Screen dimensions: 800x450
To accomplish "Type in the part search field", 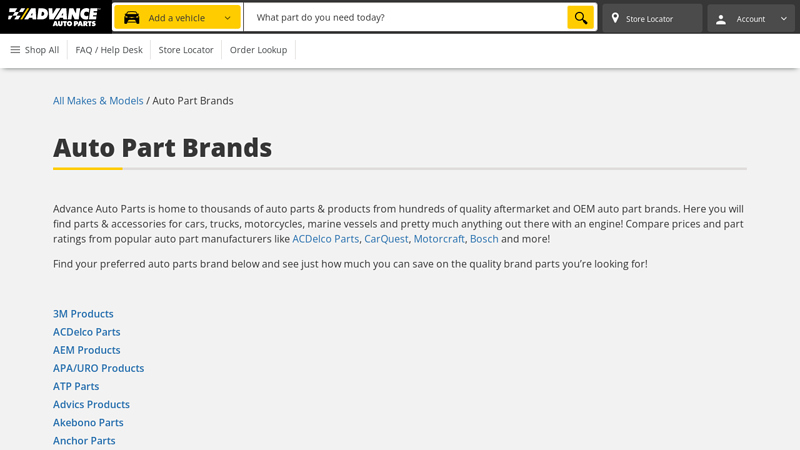I will (x=405, y=18).
